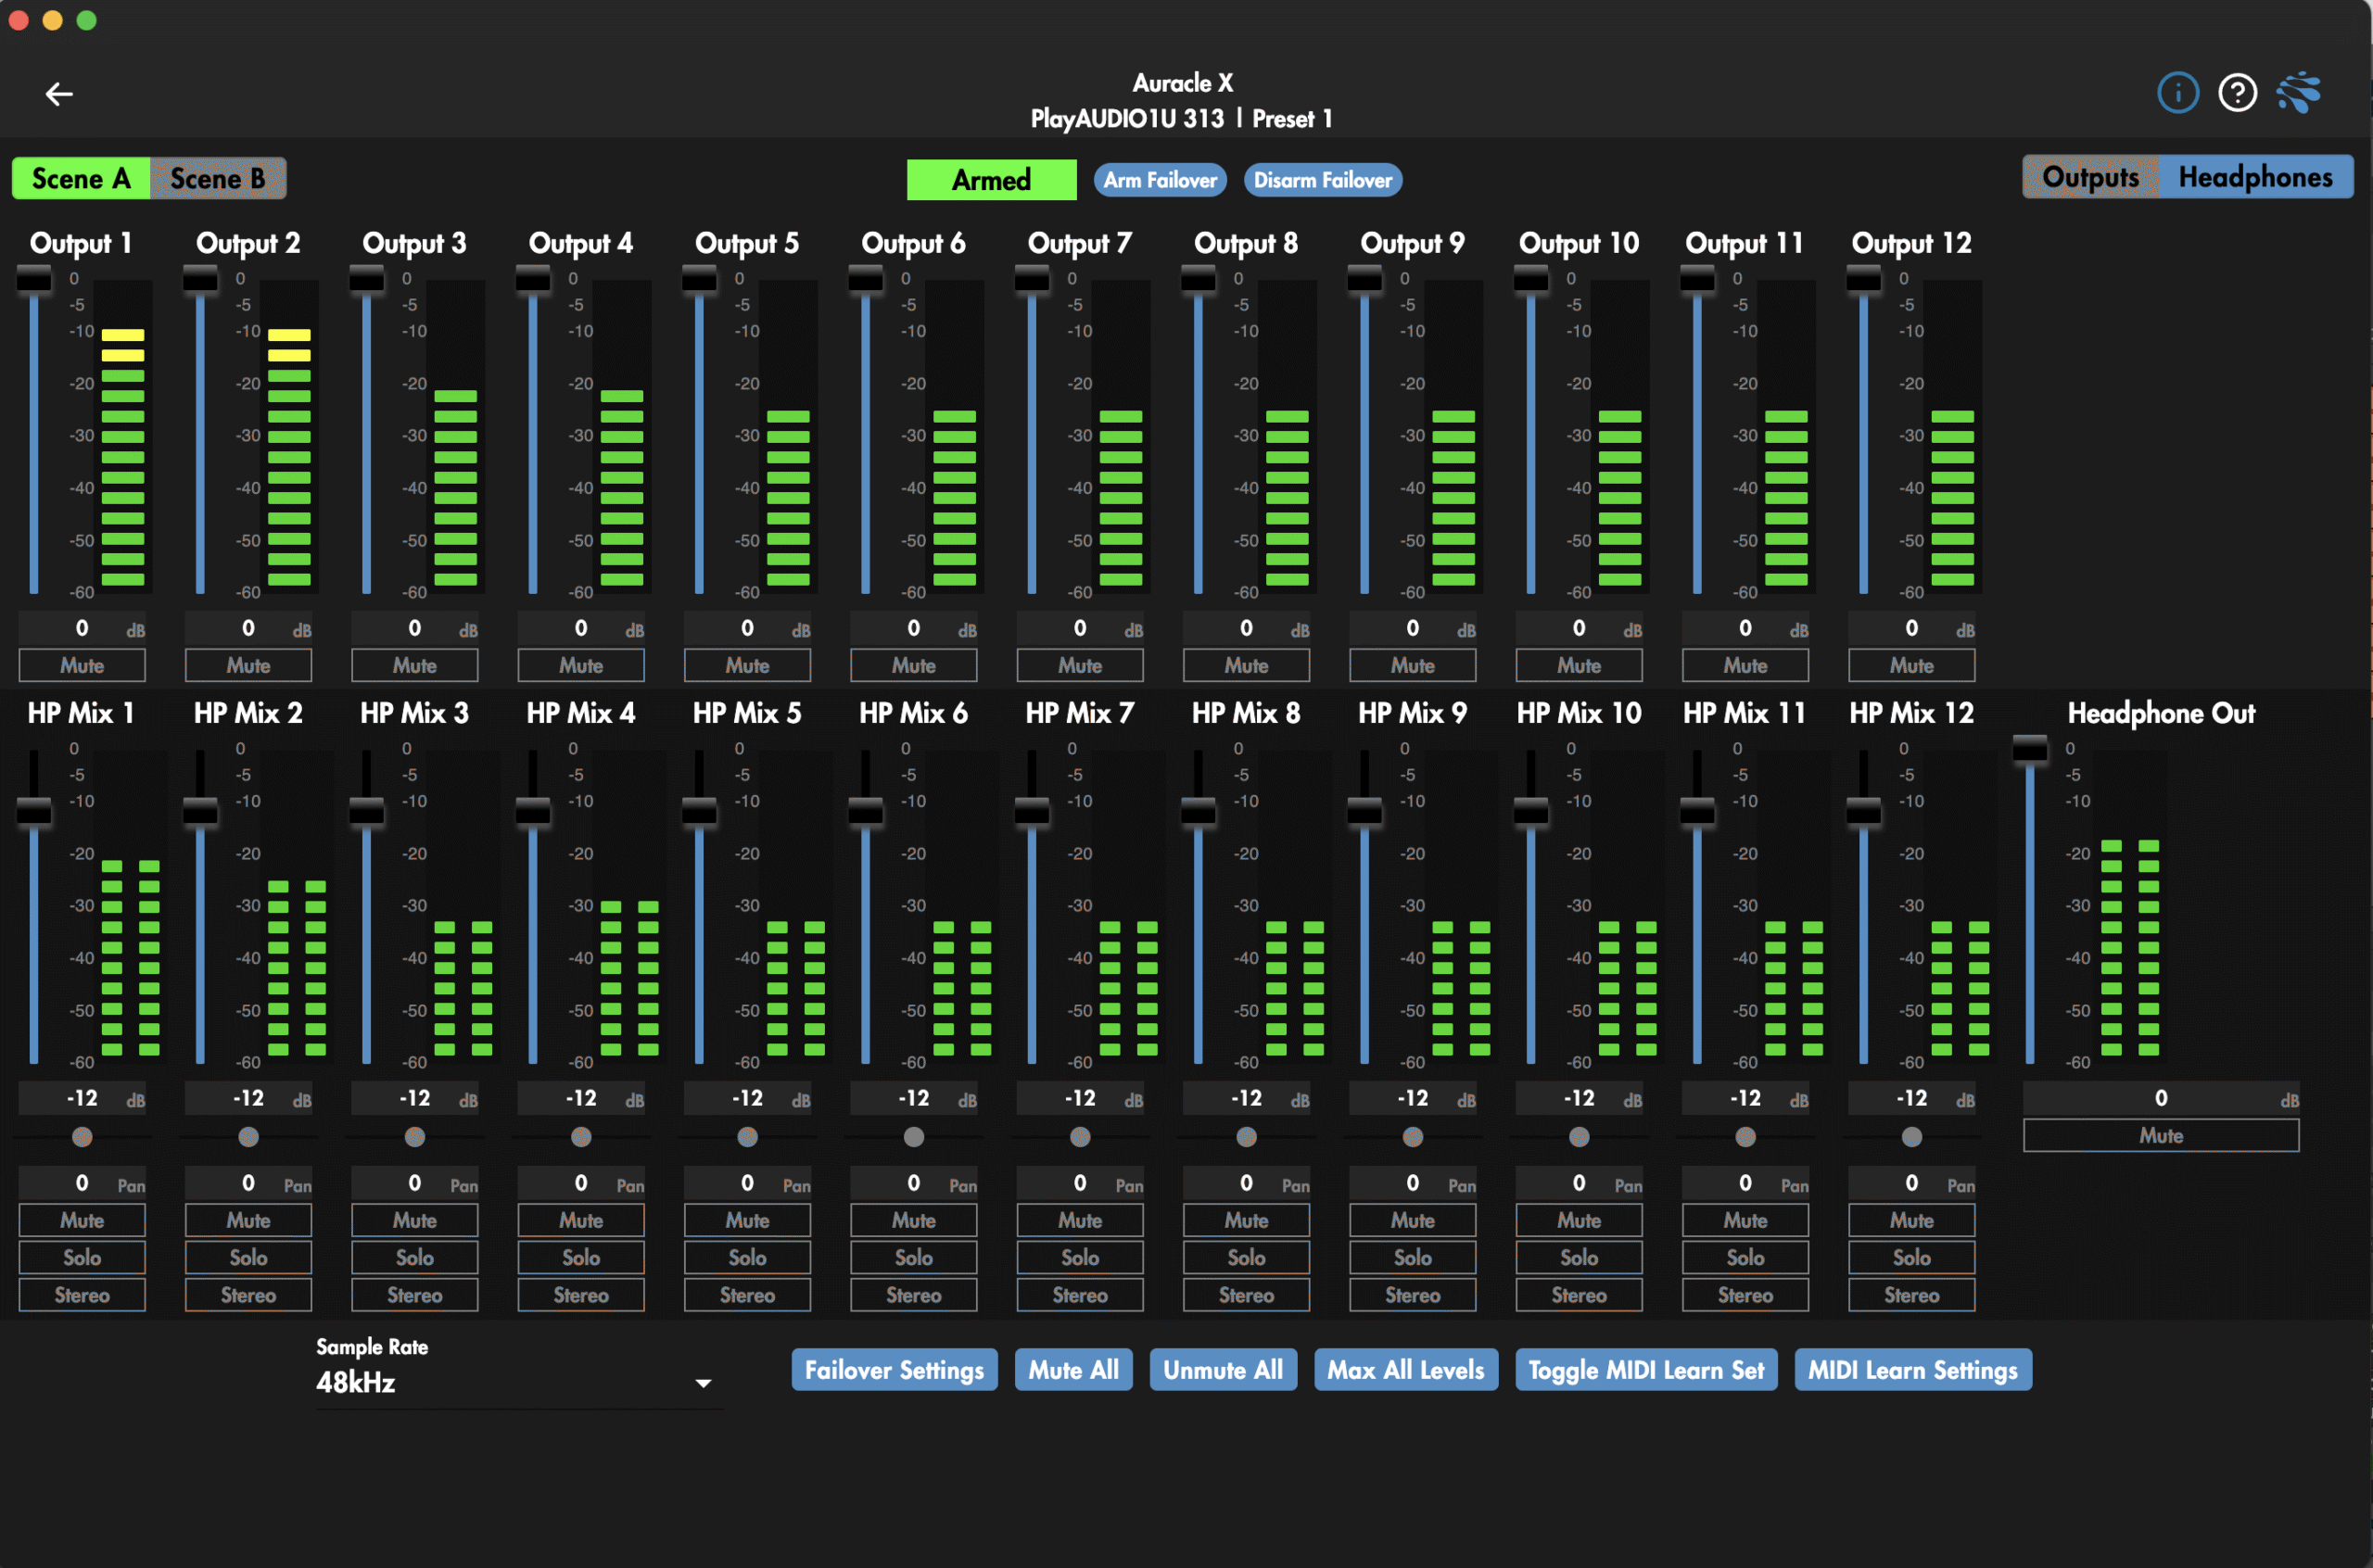Click the Armed status indicator
This screenshot has width=2373, height=1568.
(x=991, y=180)
